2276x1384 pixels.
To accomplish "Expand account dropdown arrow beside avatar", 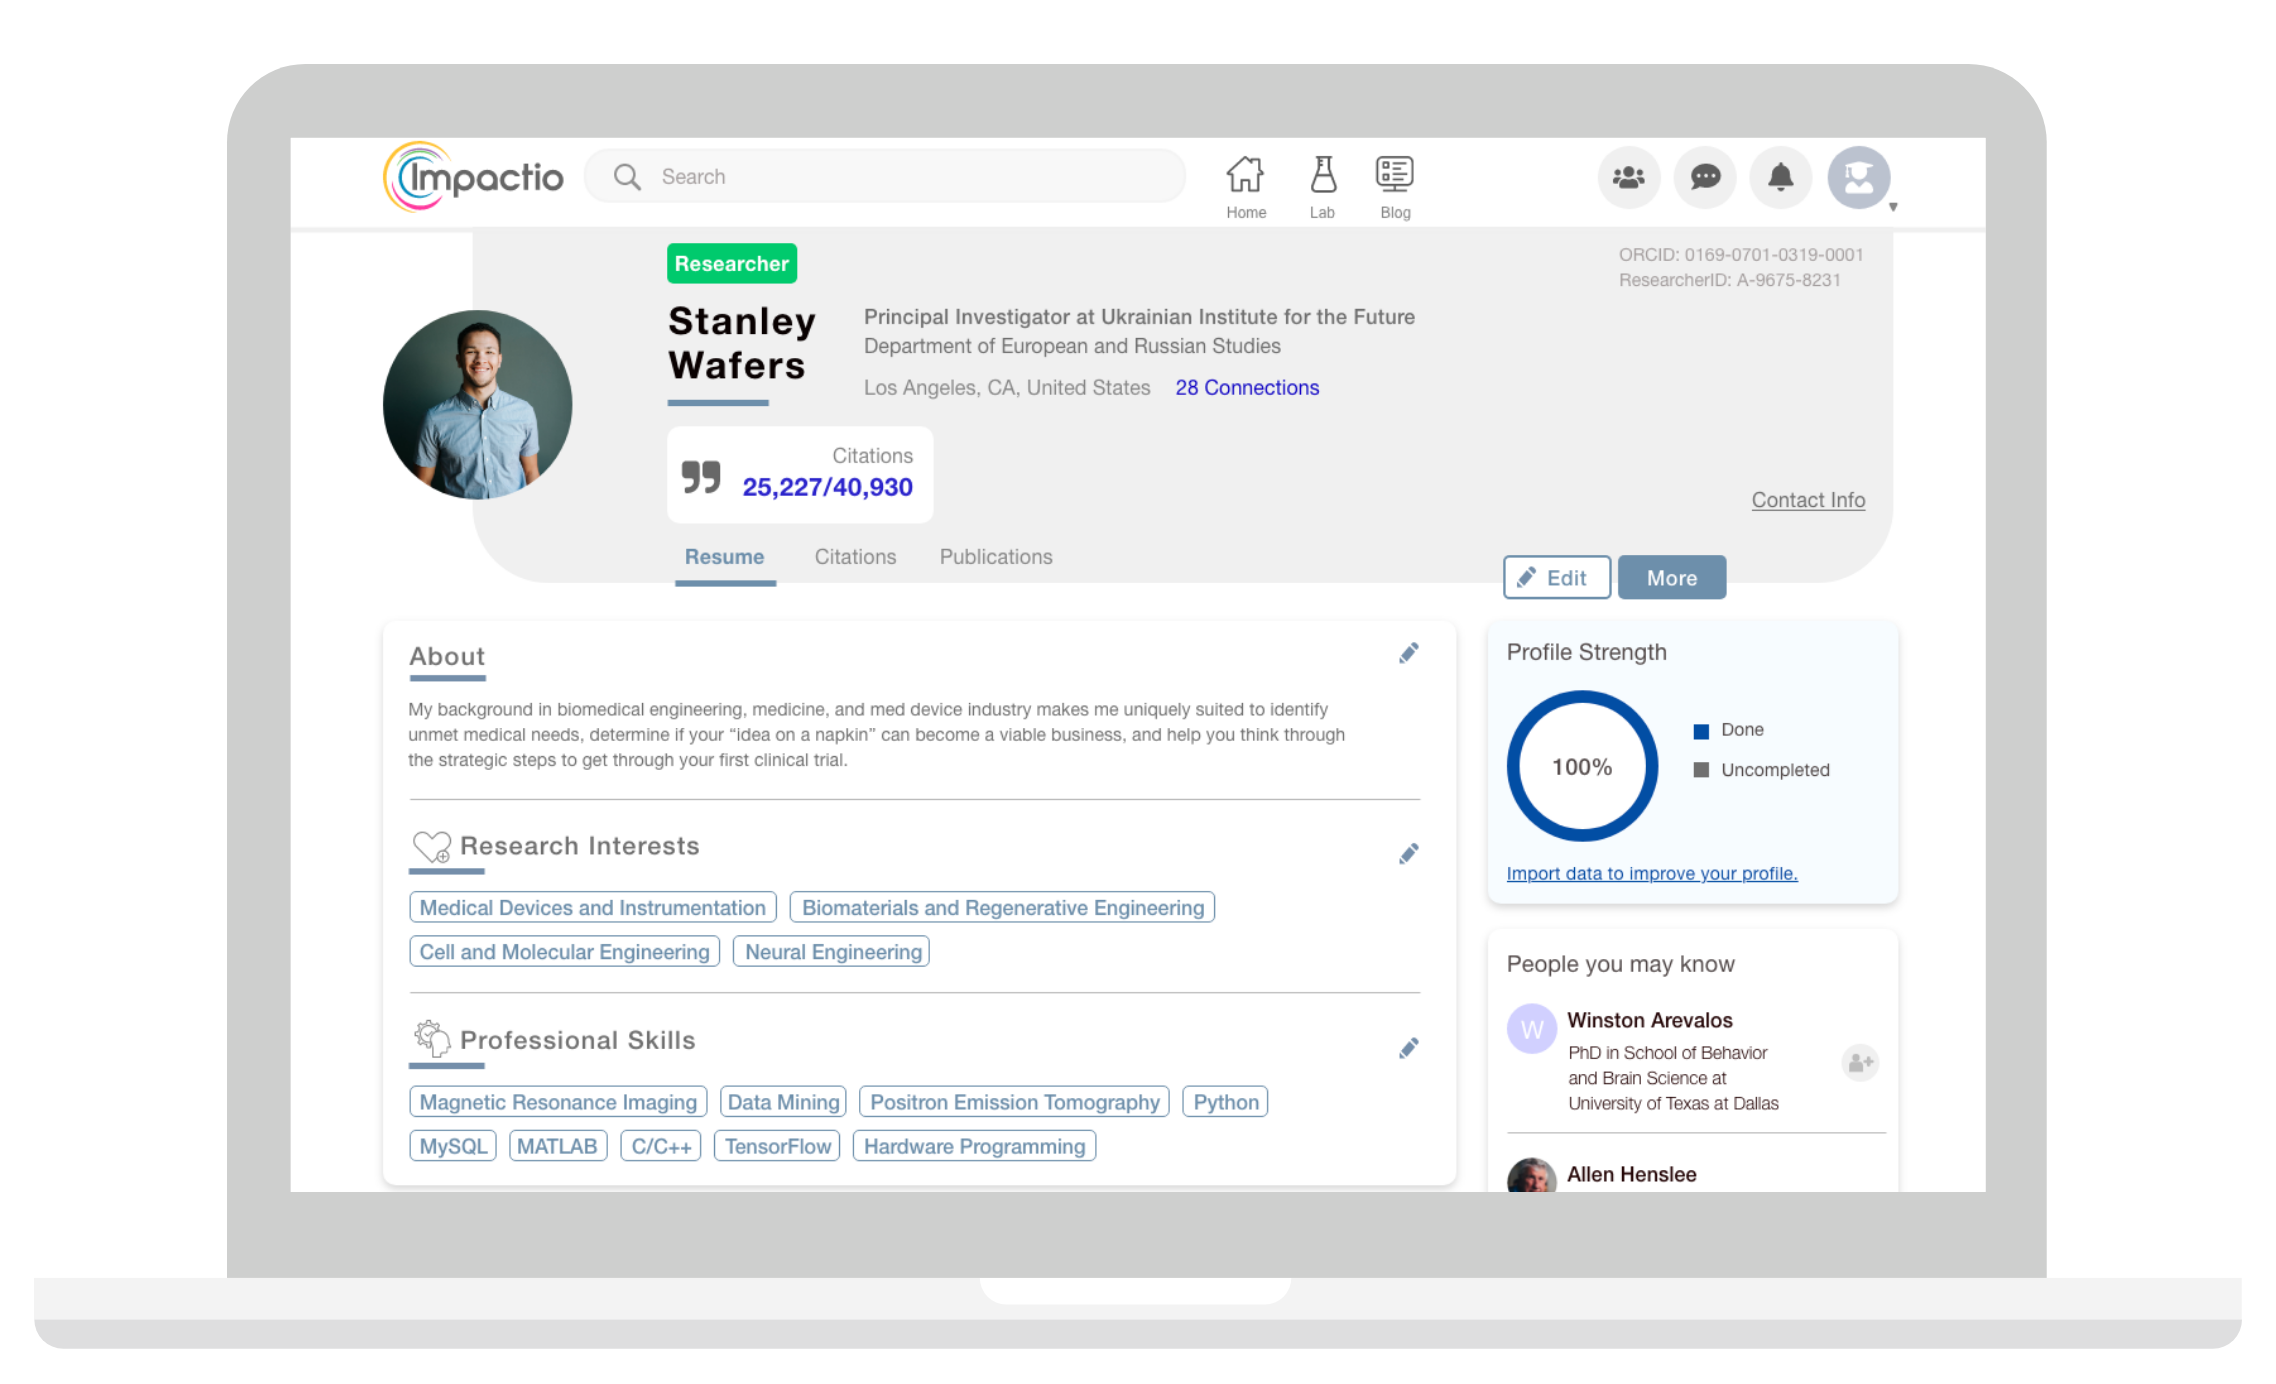I will (1893, 207).
